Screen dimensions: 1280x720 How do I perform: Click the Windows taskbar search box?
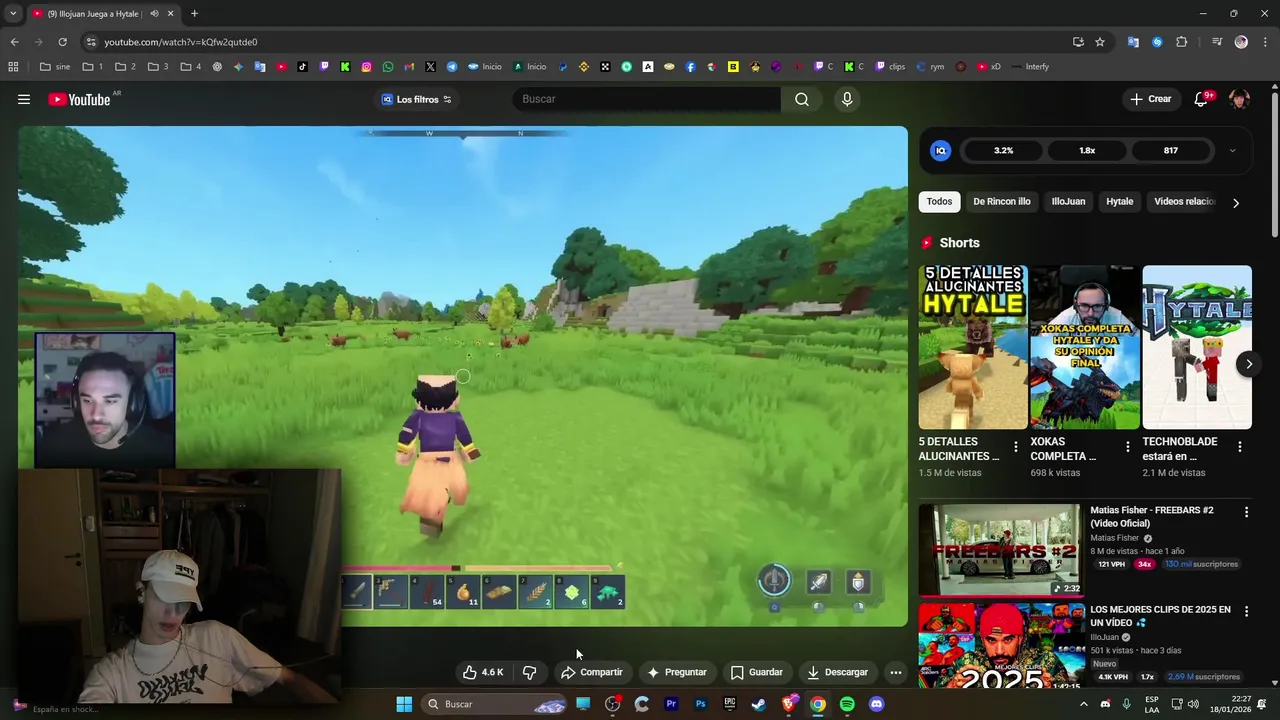(x=496, y=704)
